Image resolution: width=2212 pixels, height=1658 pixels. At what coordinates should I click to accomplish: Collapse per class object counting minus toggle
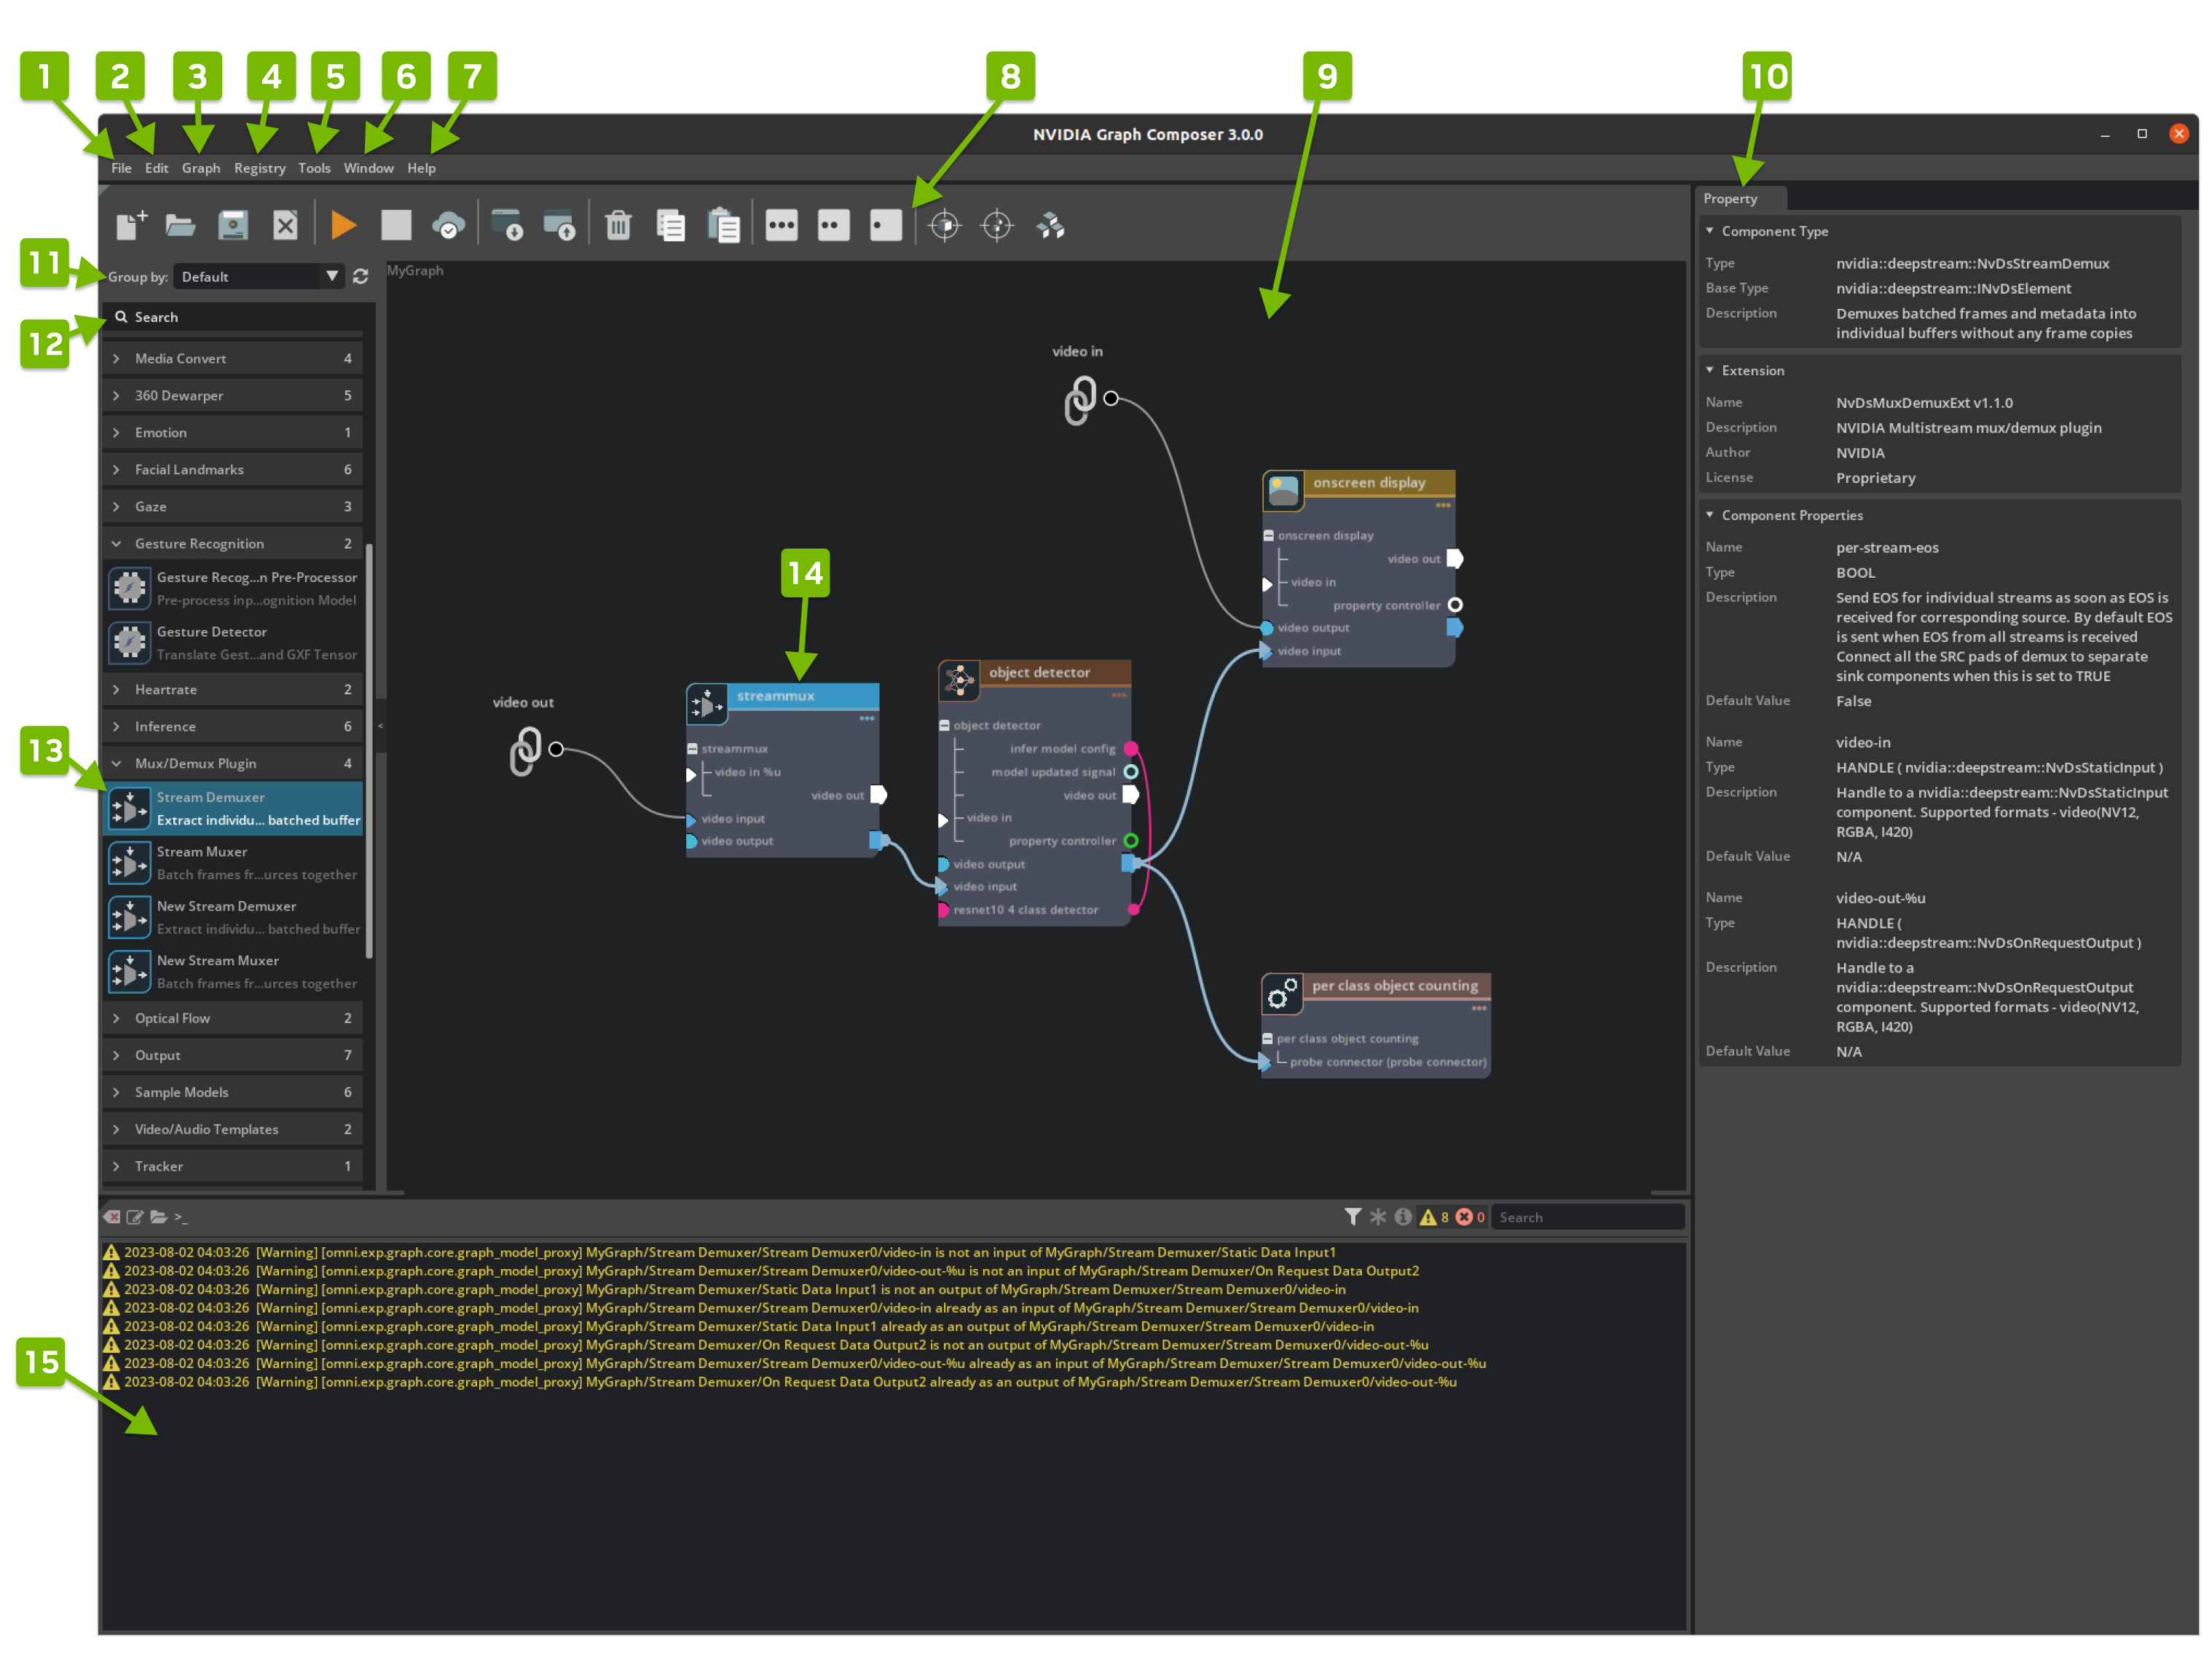point(1267,1038)
